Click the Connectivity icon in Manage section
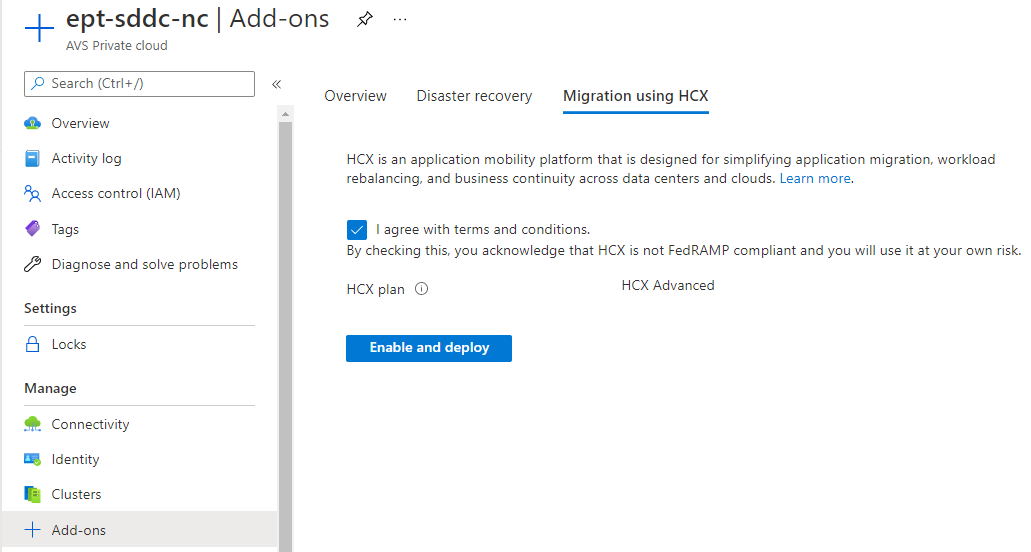This screenshot has height=552, width=1031. point(33,425)
